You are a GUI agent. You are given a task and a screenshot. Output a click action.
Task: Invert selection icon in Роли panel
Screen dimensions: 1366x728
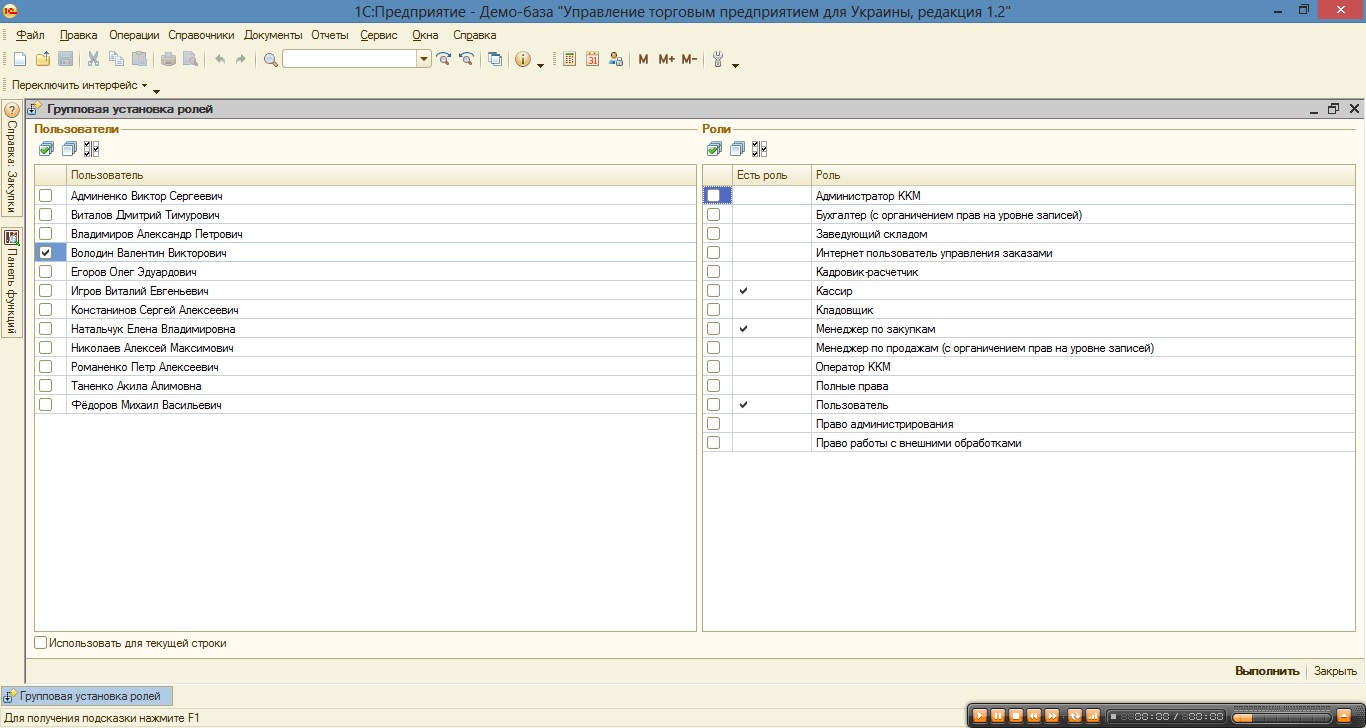tap(760, 149)
